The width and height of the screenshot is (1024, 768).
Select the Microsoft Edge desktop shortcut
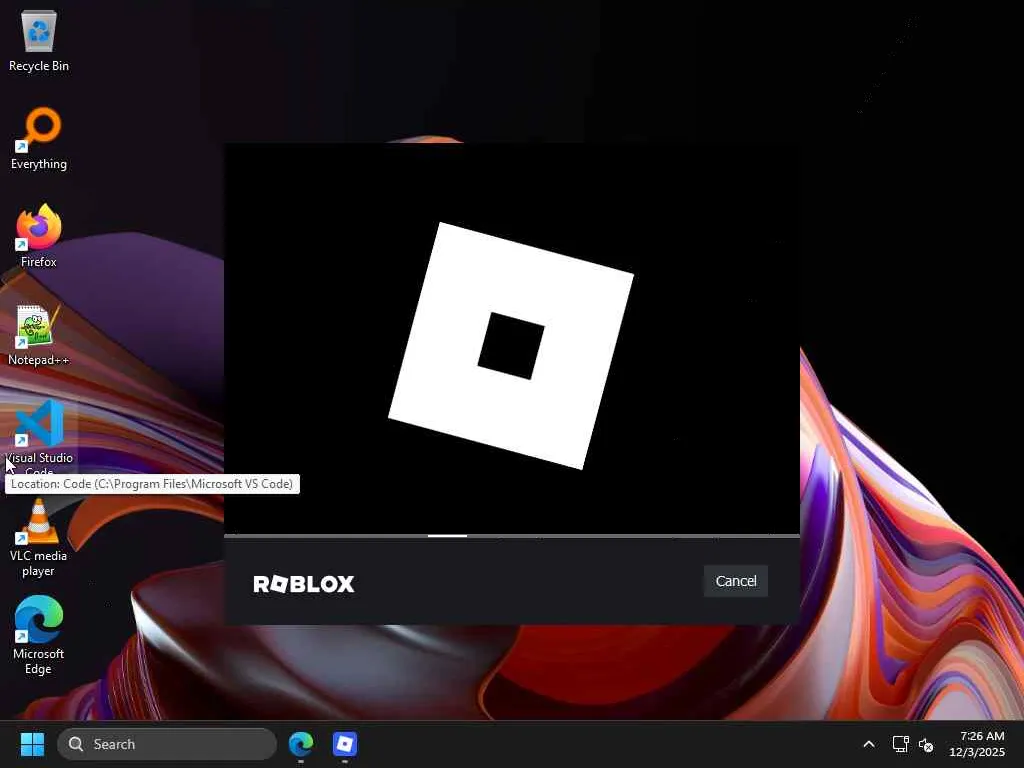point(39,635)
